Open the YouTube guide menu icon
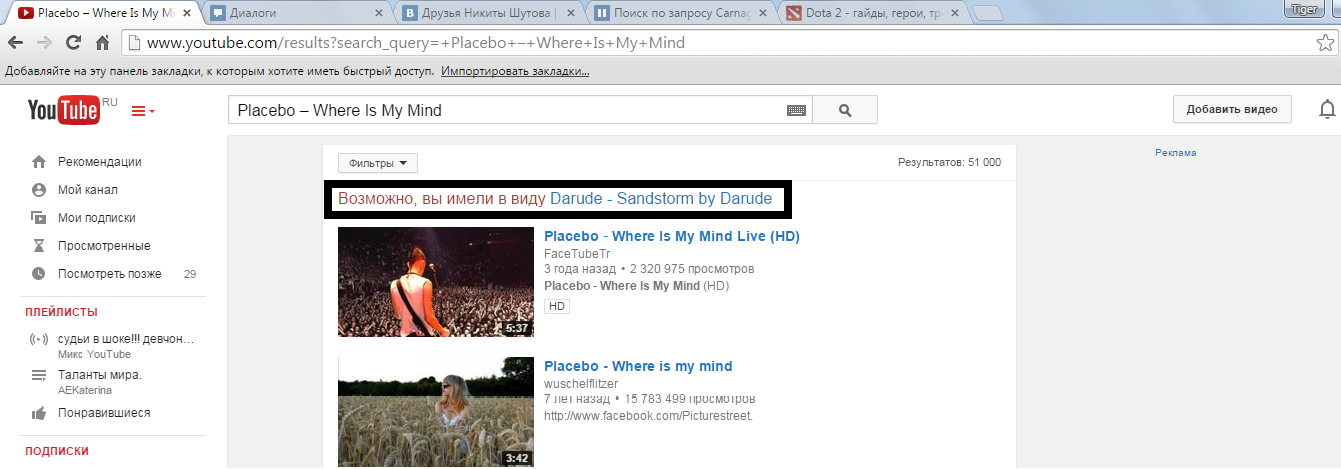Image resolution: width=1341 pixels, height=469 pixels. (143, 111)
